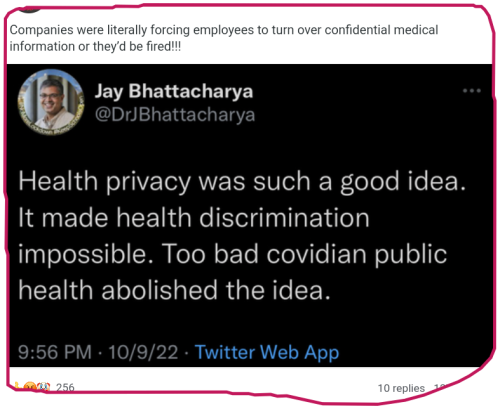Click the "impossible. Too bad covidian public" line
Viewport: 500px width, 409px height.
(x=232, y=254)
